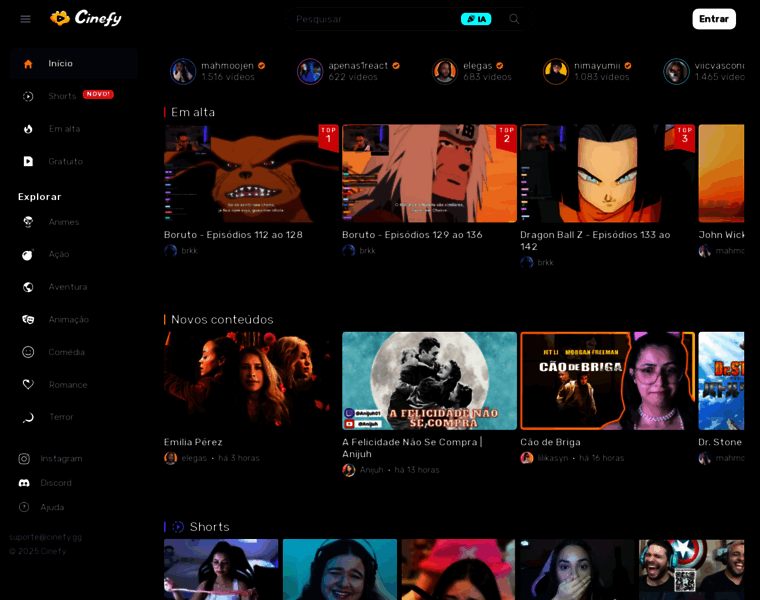The image size is (760, 600).
Task: Open Boruto Episódios 129 ao 136 thumbnail
Action: click(x=429, y=174)
